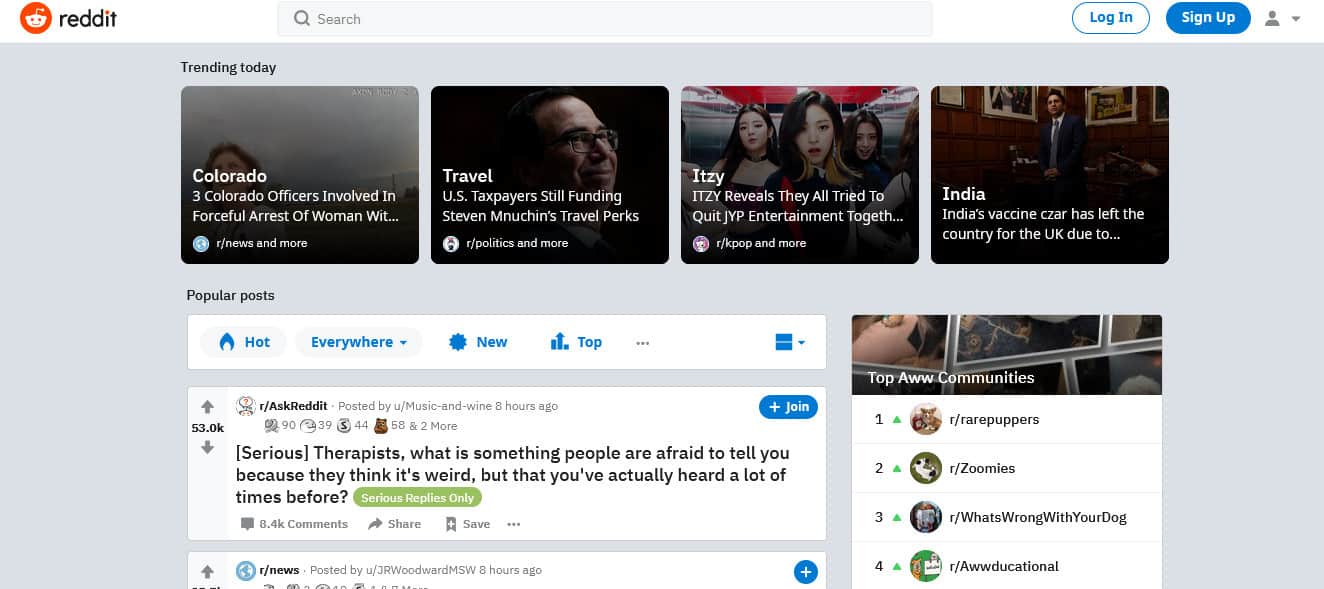1324x589 pixels.
Task: Select the New sort tab
Action: (x=478, y=342)
